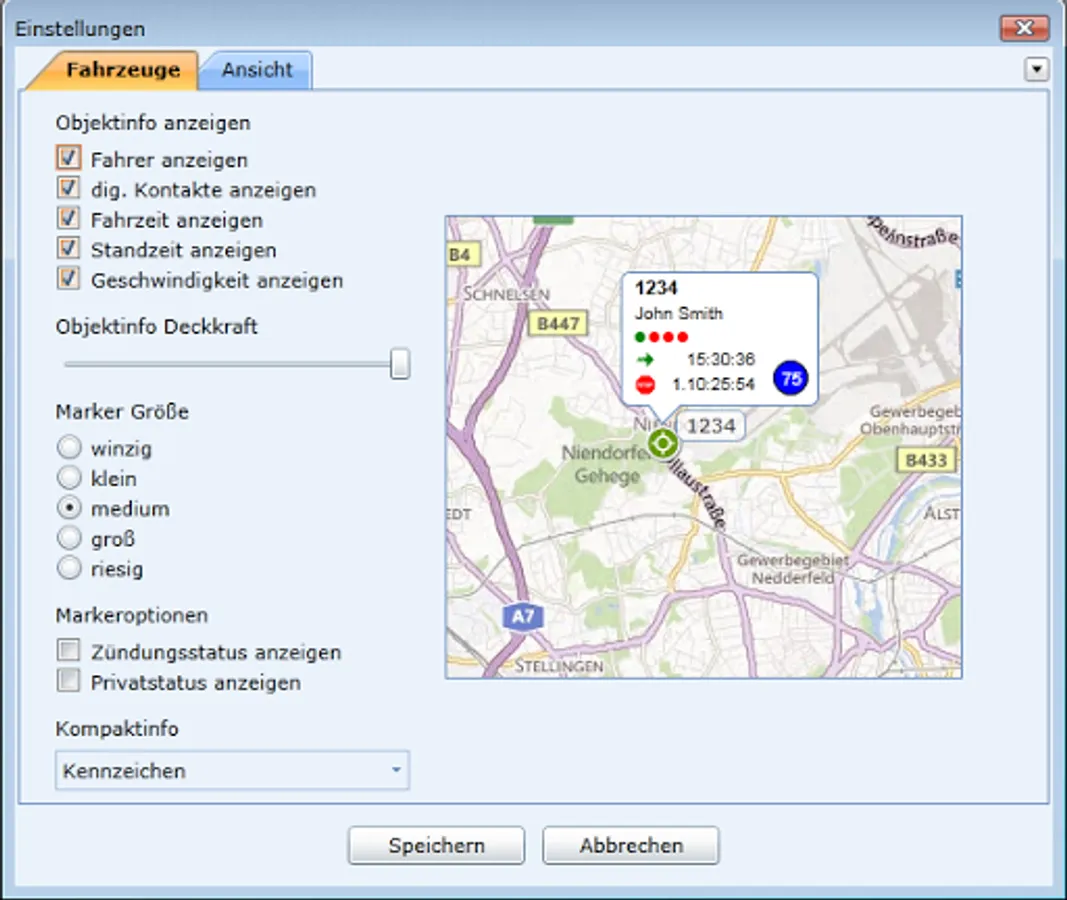Click the A7 motorway shield on map
The height and width of the screenshot is (900, 1067).
click(523, 617)
